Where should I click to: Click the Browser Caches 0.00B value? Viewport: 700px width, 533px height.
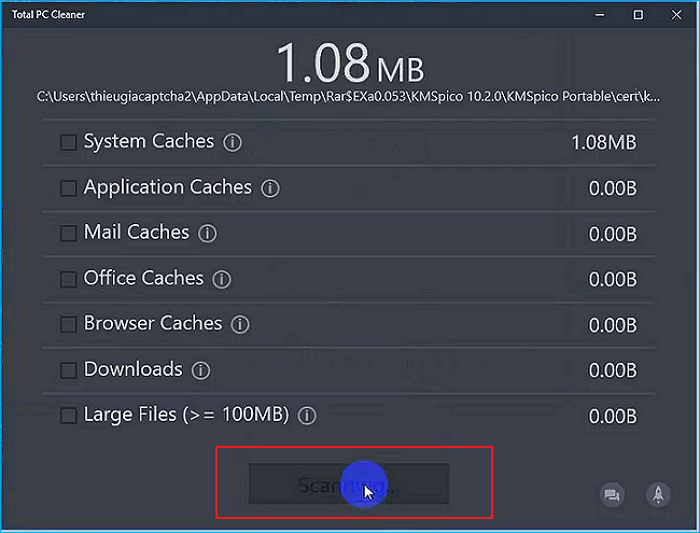point(612,325)
